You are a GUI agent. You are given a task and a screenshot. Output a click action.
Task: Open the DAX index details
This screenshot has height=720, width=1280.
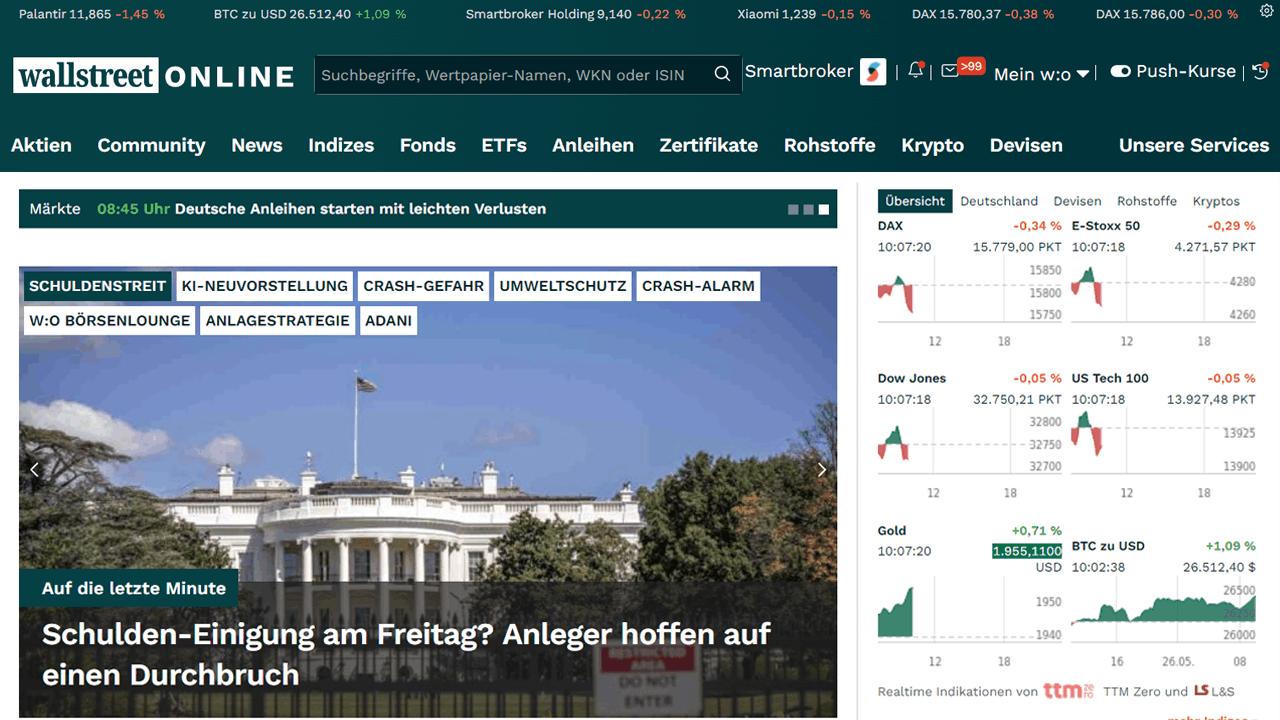[890, 225]
